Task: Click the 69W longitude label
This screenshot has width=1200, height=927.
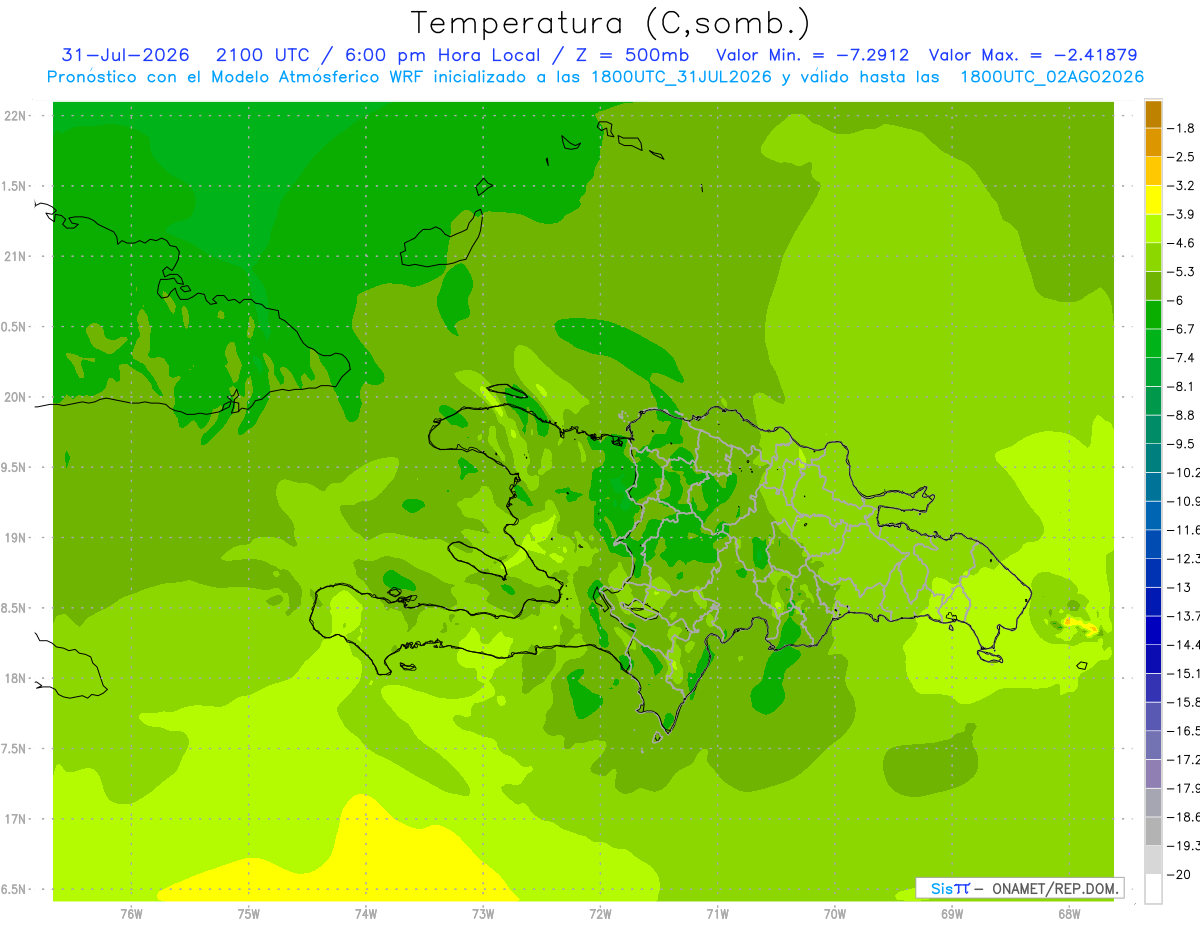Action: (x=952, y=913)
